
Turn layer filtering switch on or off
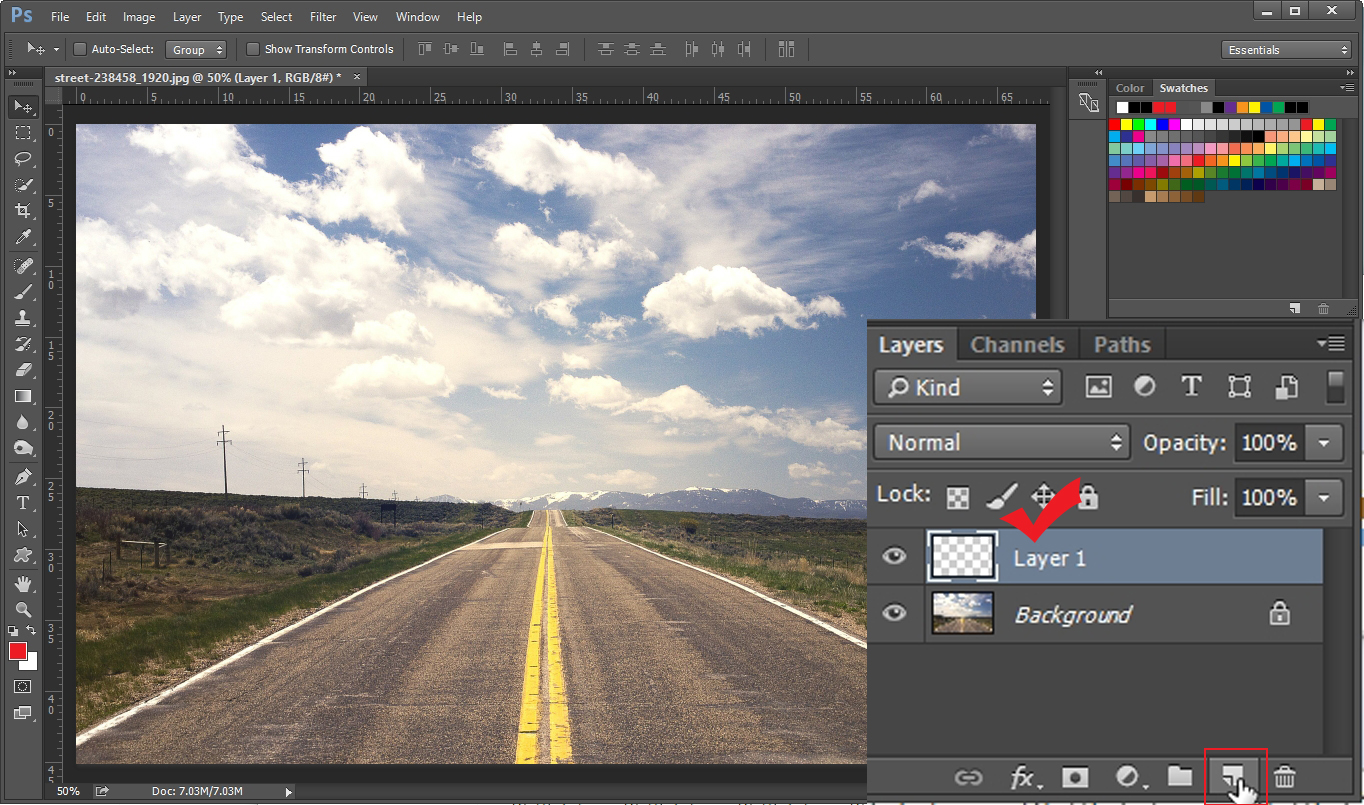pos(1335,387)
